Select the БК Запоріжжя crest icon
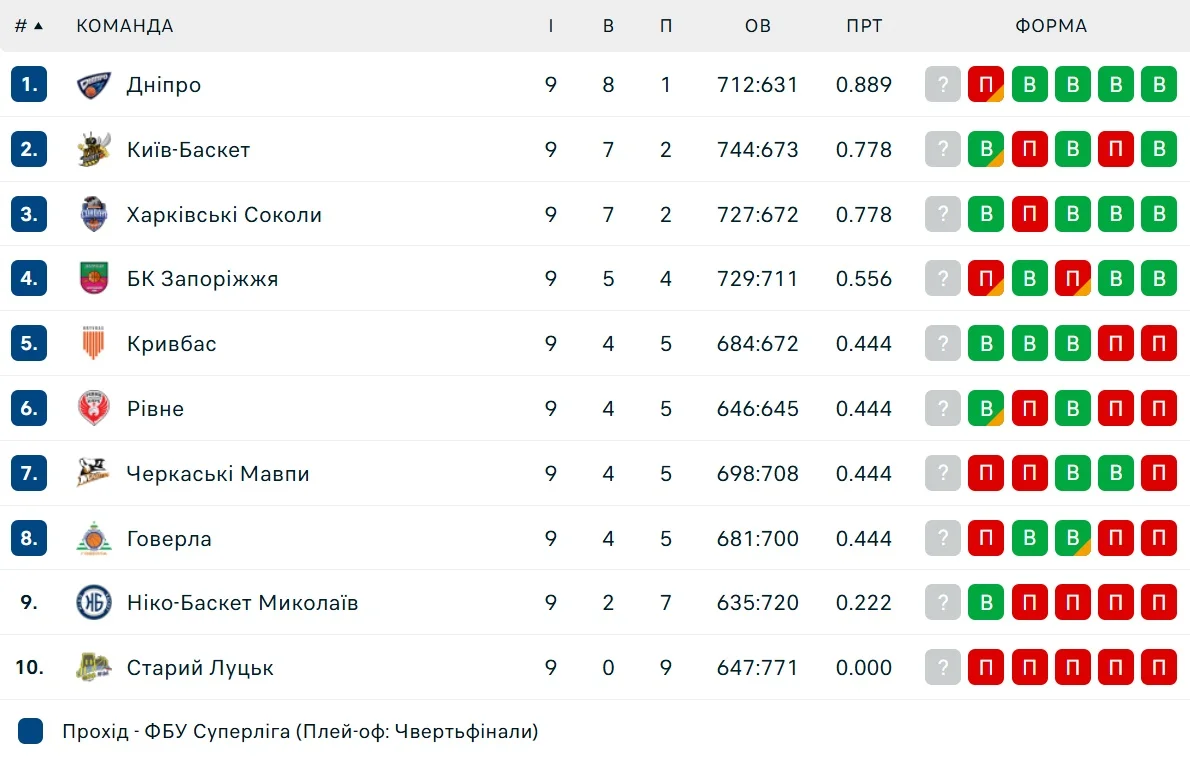Image resolution: width=1190 pixels, height=761 pixels. pos(94,279)
